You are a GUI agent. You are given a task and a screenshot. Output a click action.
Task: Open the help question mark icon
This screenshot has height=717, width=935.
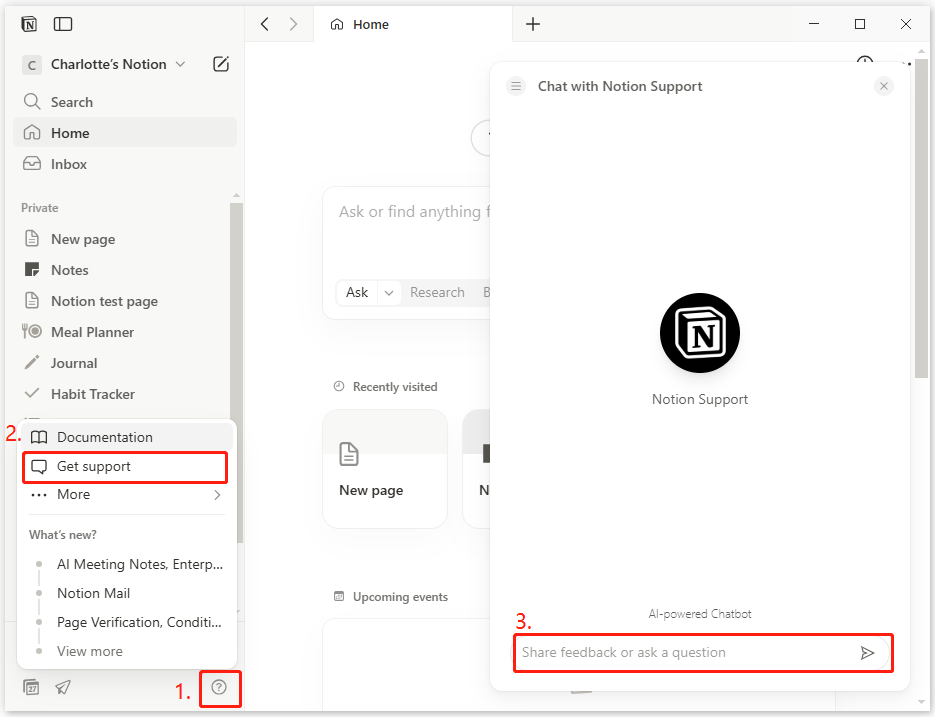point(219,687)
